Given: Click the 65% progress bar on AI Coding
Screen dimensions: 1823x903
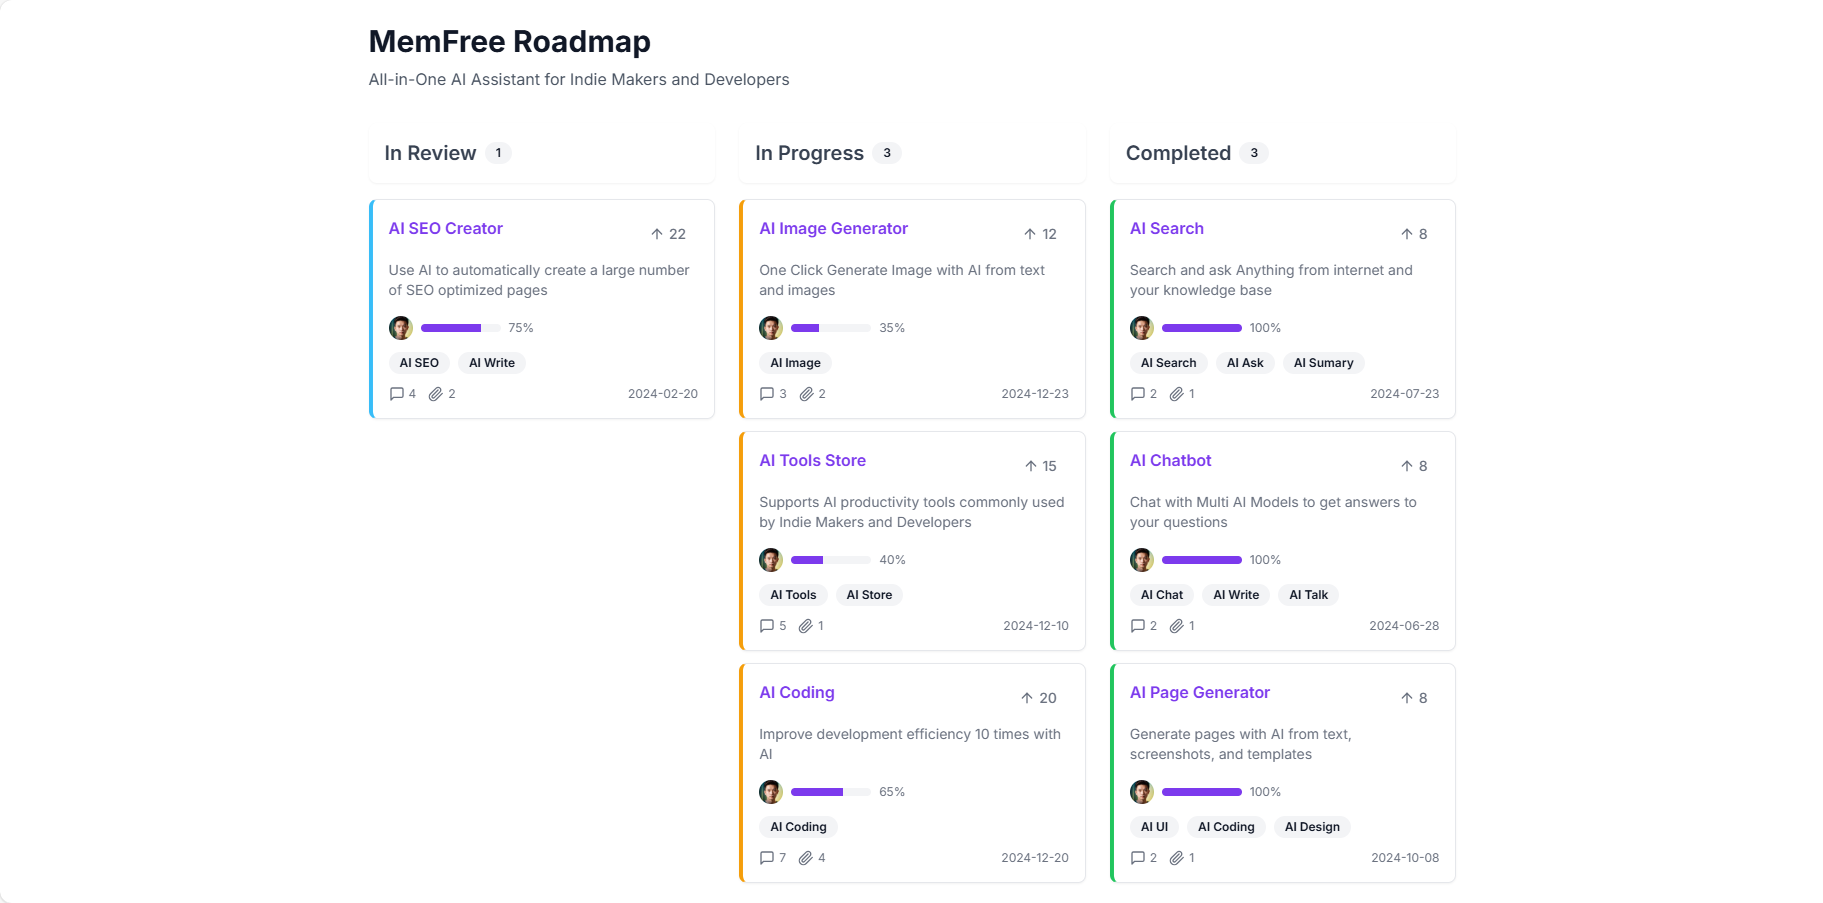Looking at the screenshot, I should [830, 792].
